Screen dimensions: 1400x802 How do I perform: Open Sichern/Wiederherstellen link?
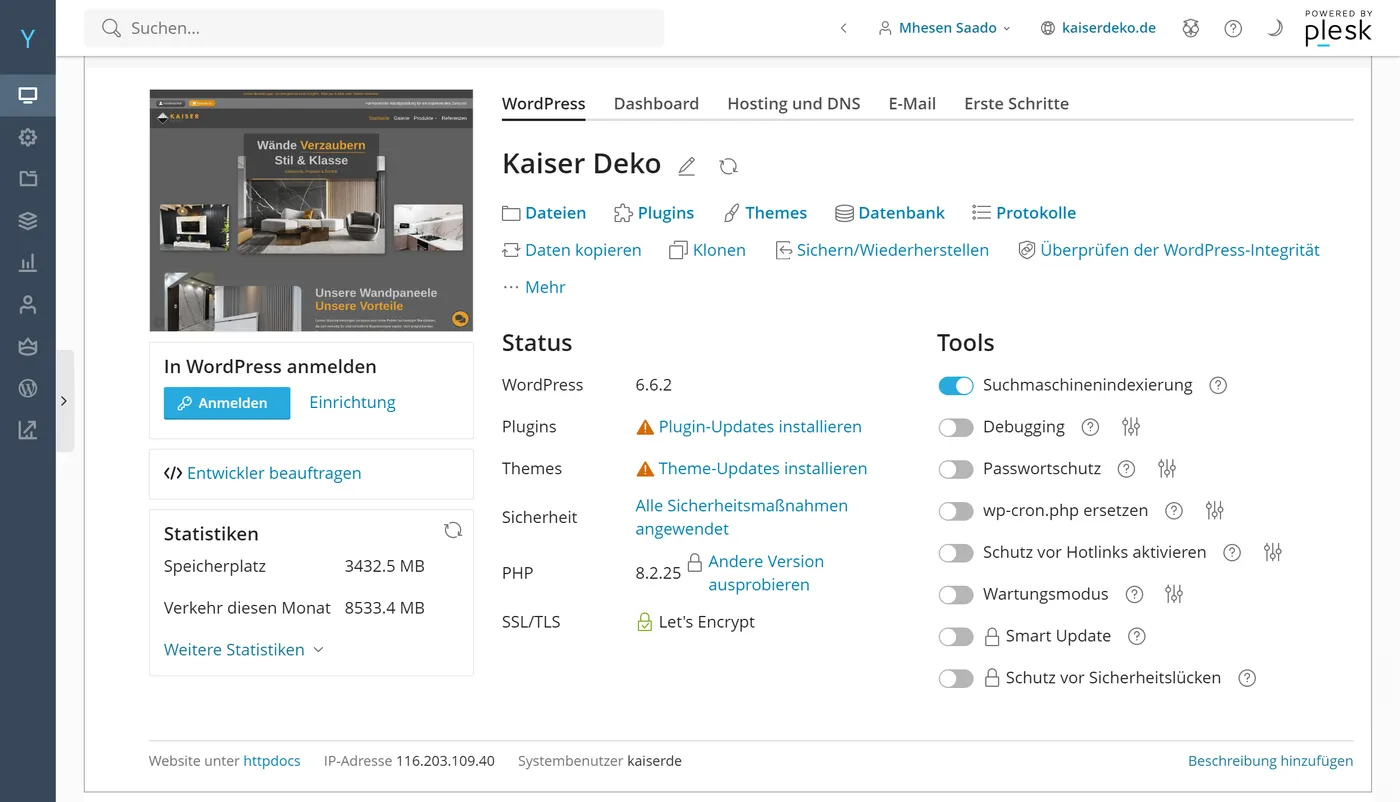pyautogui.click(x=882, y=250)
